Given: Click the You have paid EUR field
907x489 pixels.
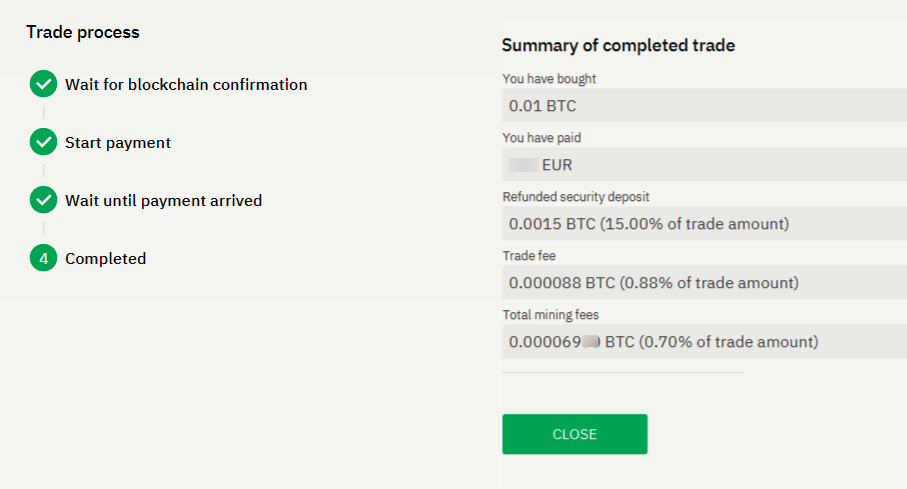Looking at the screenshot, I should pos(704,164).
